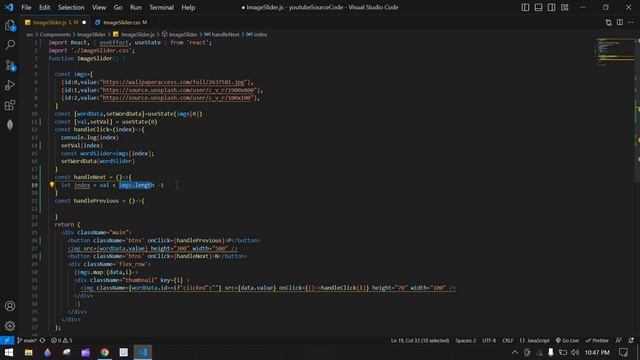
Task: Change indentation via Spaces: 2
Action: (466, 340)
